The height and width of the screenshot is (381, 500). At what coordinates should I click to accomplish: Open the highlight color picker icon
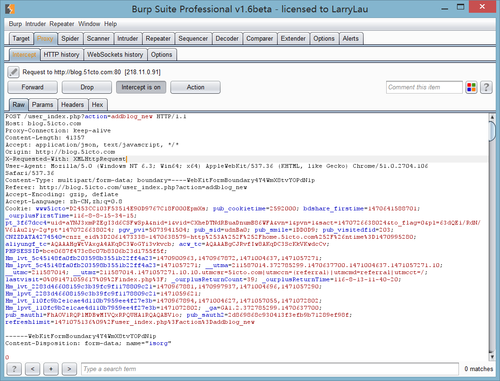point(471,87)
